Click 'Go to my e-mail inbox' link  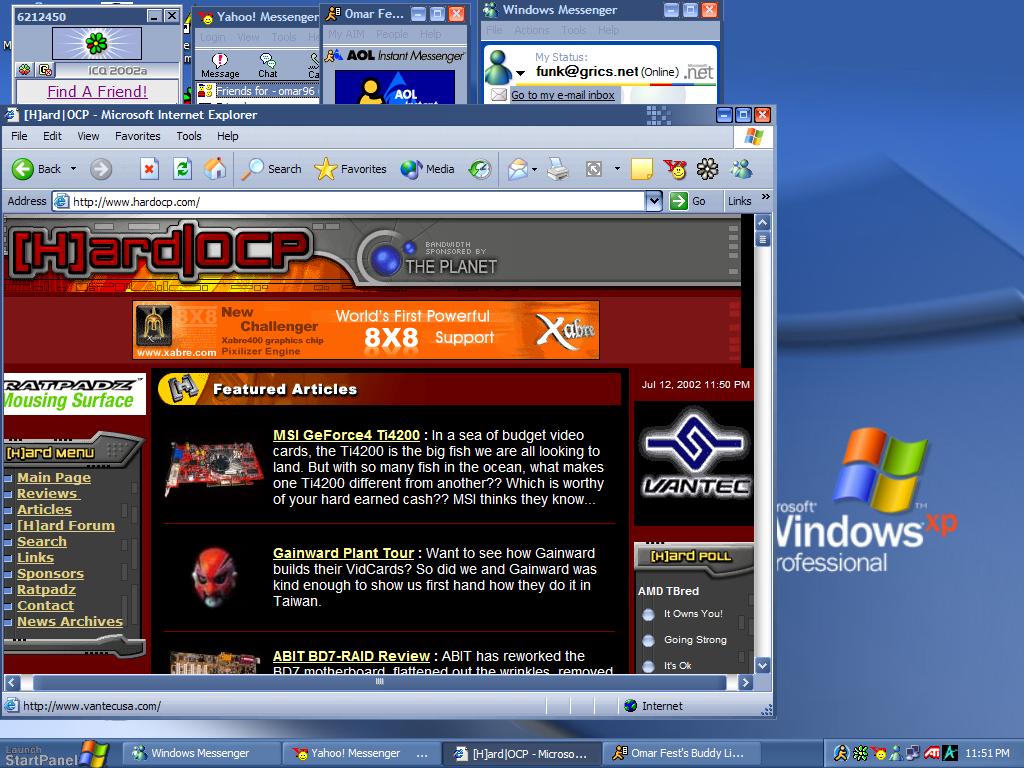(563, 95)
